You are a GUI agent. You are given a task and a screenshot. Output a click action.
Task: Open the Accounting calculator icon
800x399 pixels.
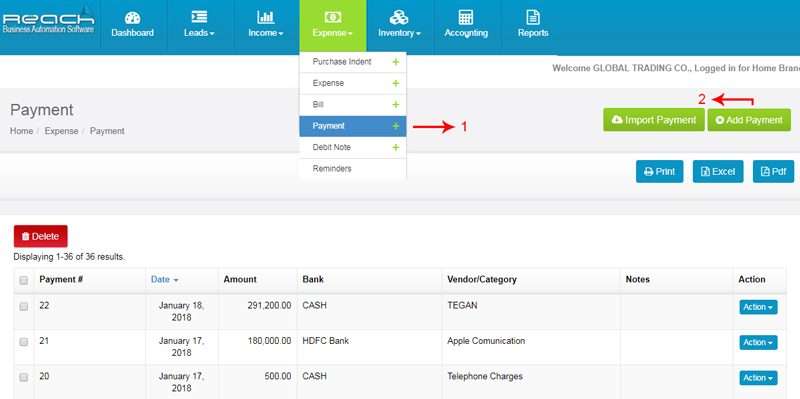coord(466,17)
